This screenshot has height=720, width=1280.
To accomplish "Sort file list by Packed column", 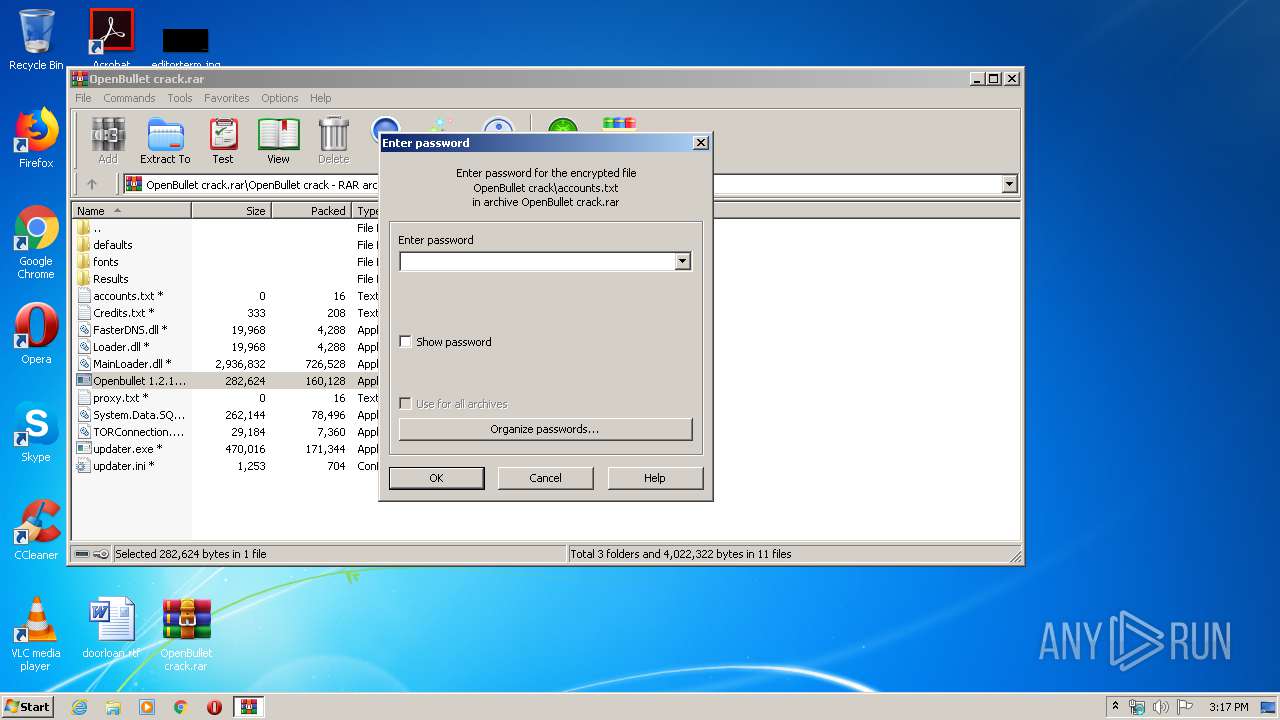I will pos(311,211).
